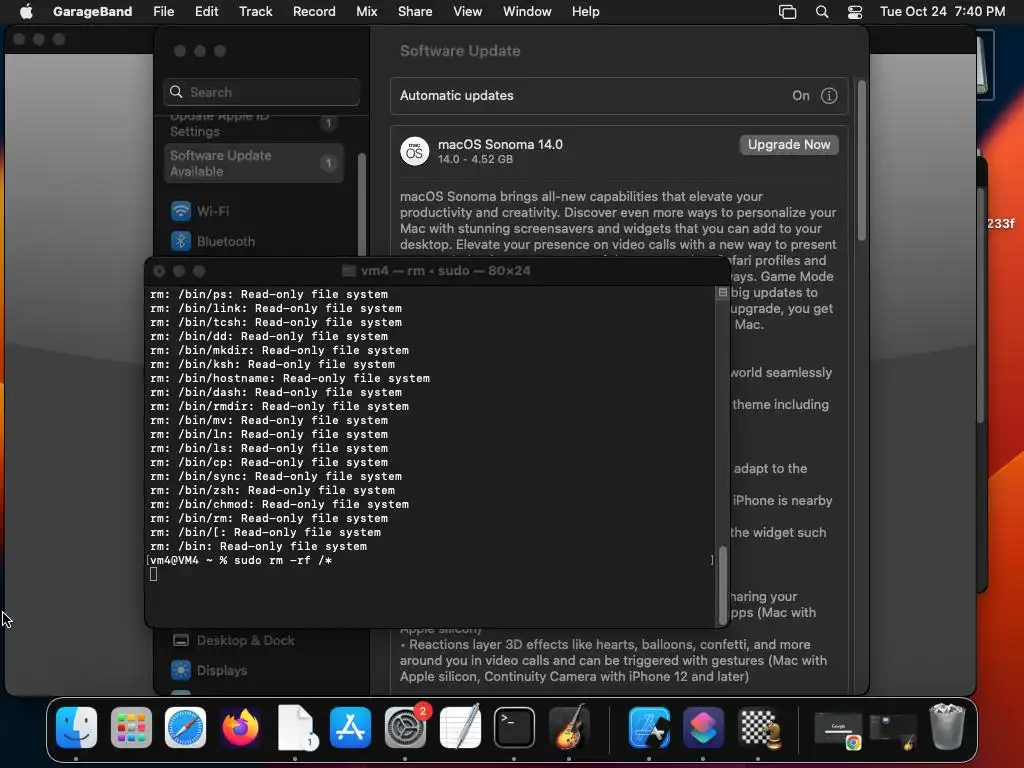The image size is (1024, 768).
Task: Open Spotlight search in menu bar
Action: pyautogui.click(x=822, y=12)
